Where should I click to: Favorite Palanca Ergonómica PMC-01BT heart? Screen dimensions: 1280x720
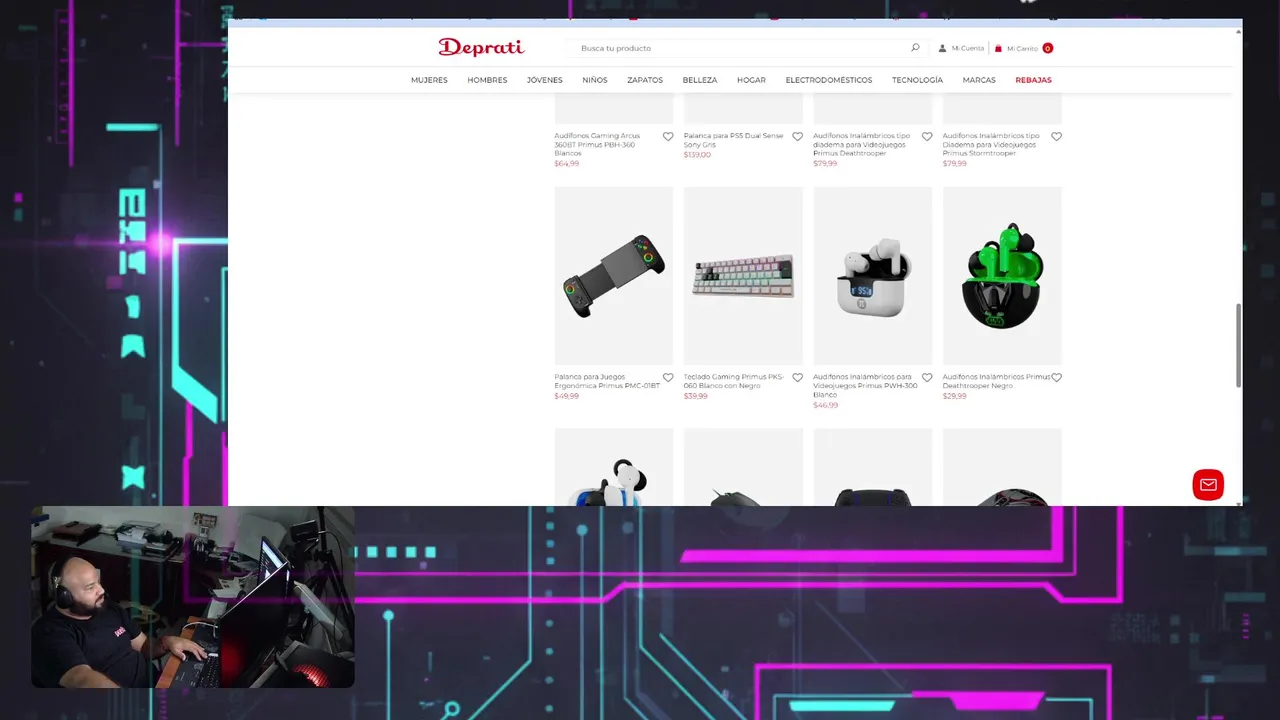tap(668, 378)
